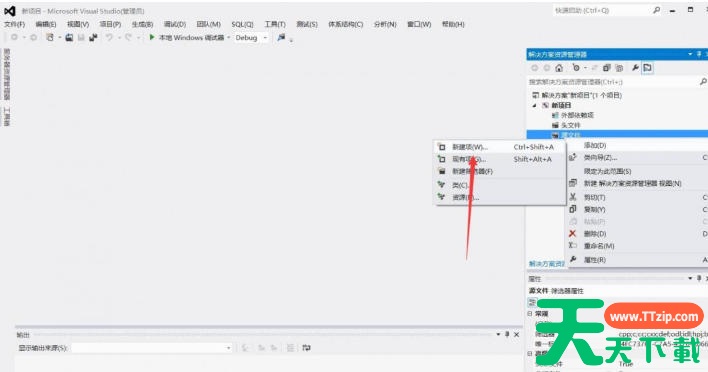Screen dimensions: 708x372
Task: Toggle show all files in Solution Explorer
Action: pyautogui.click(x=619, y=68)
